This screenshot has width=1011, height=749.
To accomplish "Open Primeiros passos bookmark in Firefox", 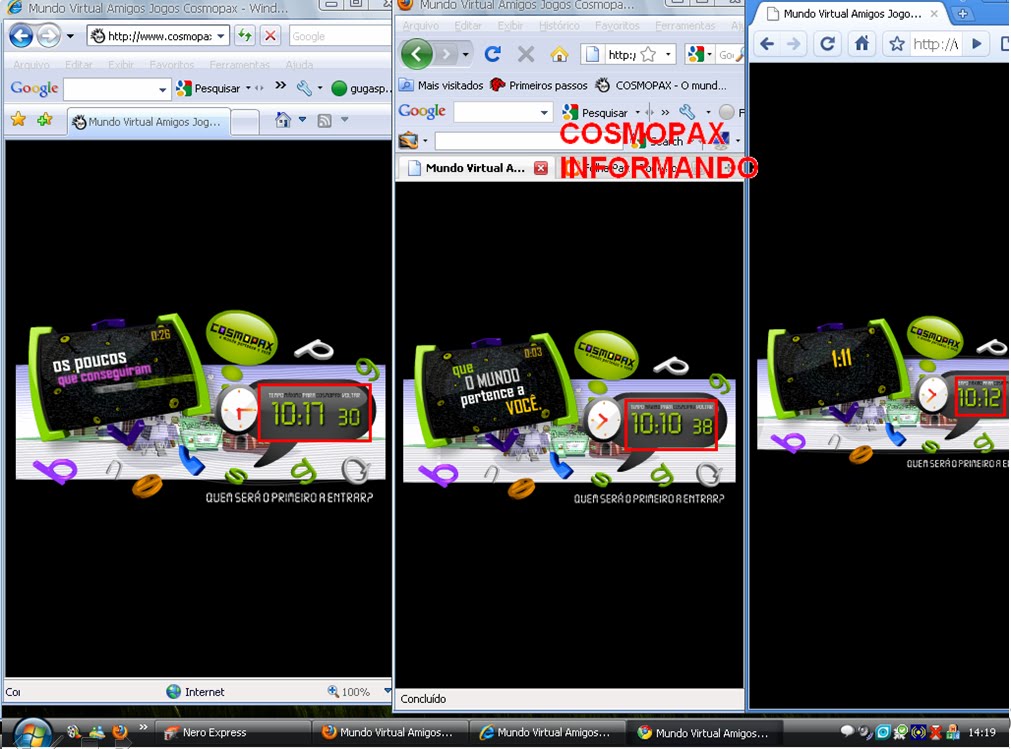I will click(539, 85).
